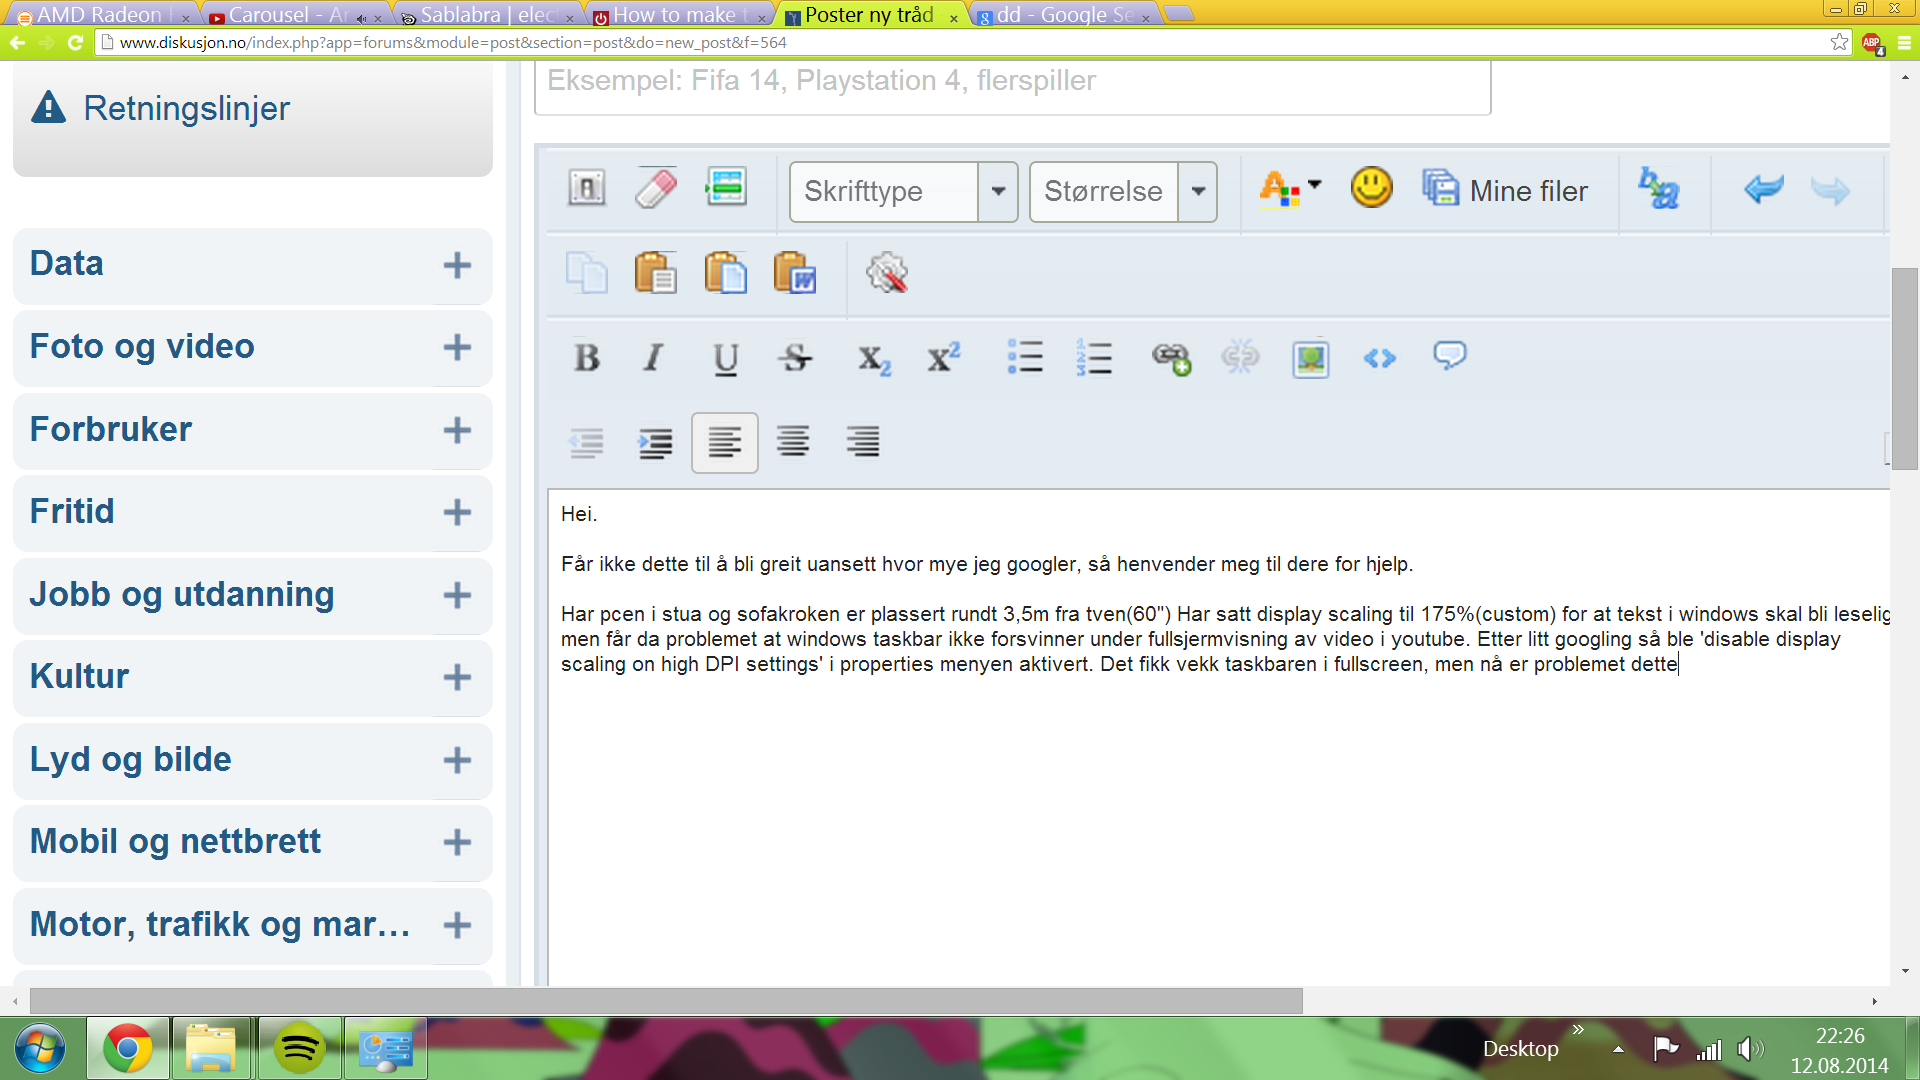
Task: Toggle left text alignment
Action: 724,442
